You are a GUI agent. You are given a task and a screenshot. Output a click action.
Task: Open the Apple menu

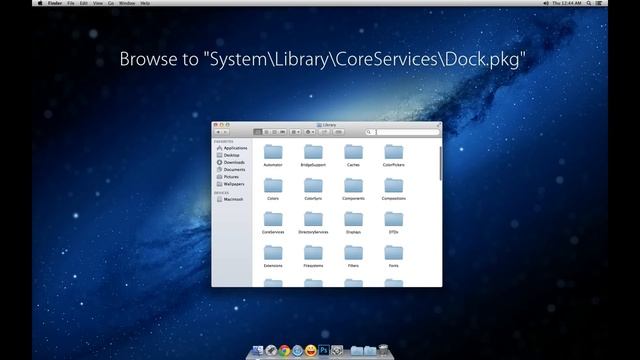pyautogui.click(x=40, y=3)
